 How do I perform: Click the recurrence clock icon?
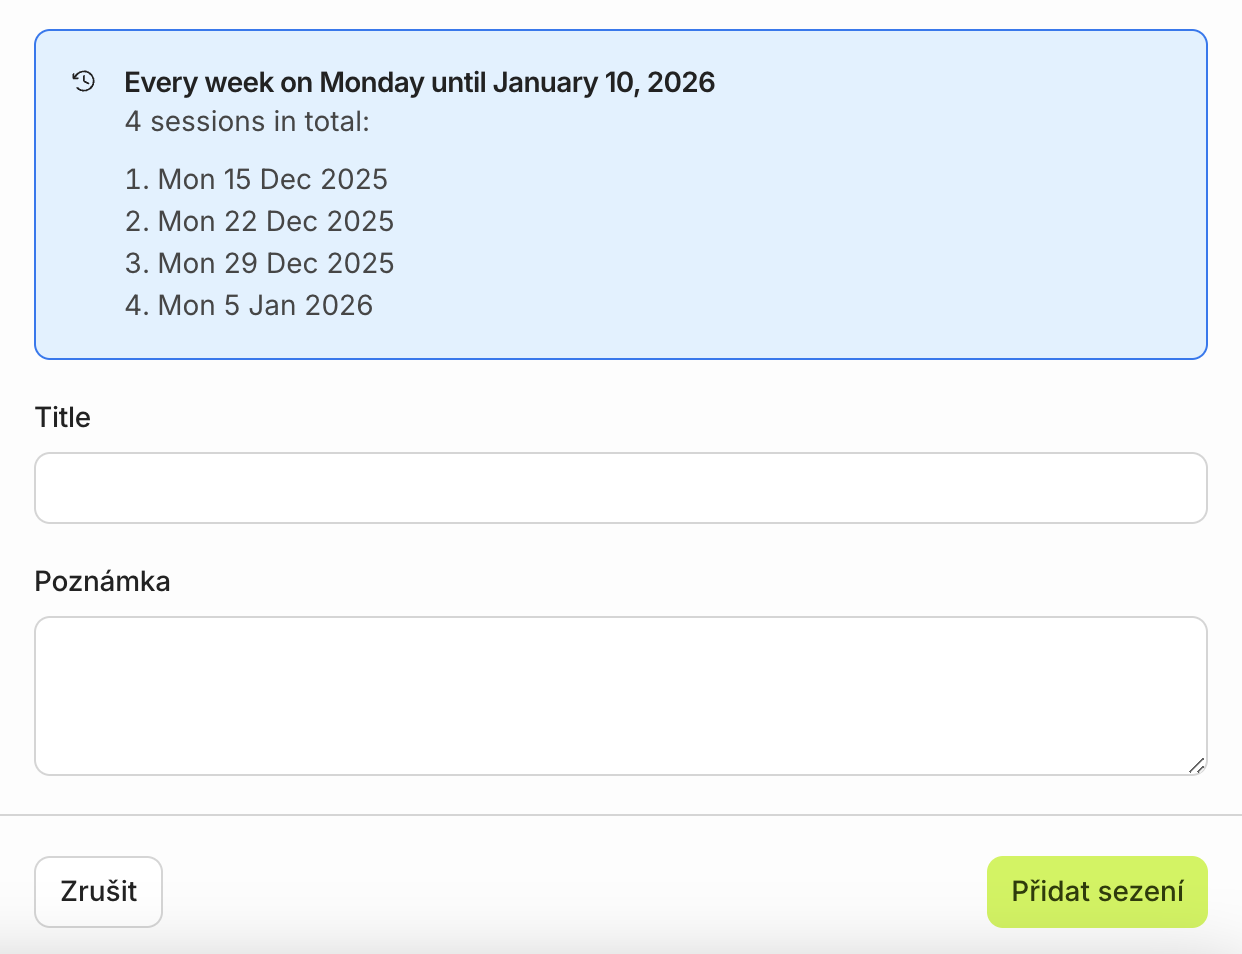(84, 81)
